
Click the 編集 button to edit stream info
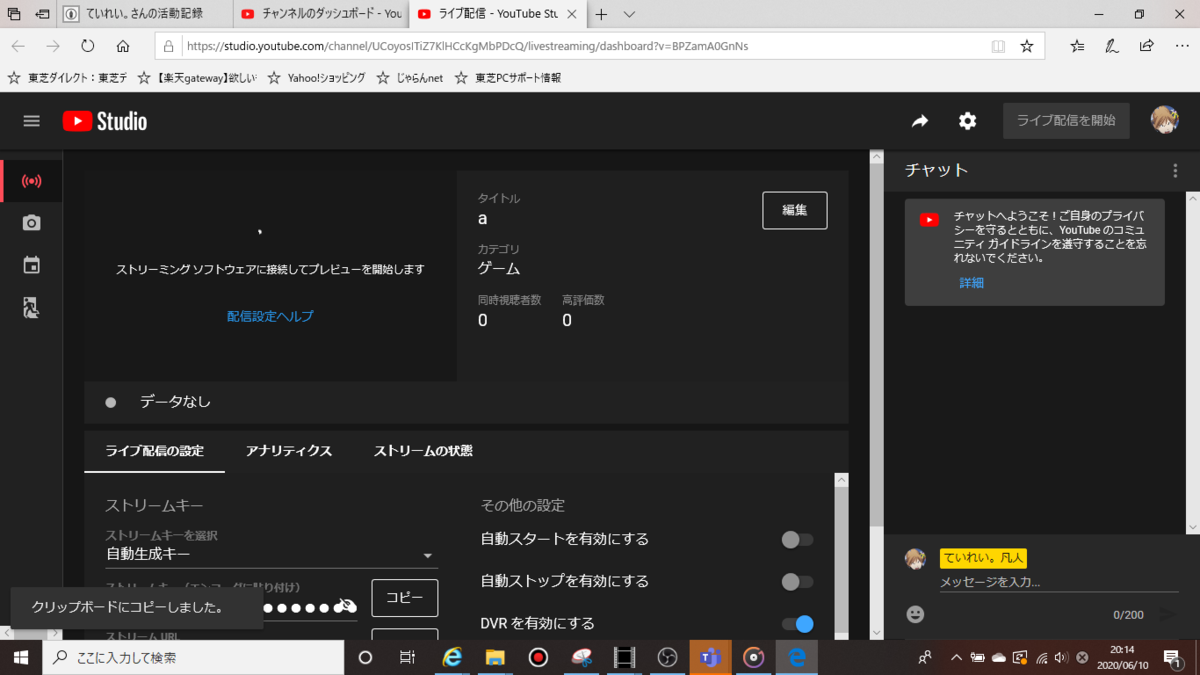tap(794, 210)
